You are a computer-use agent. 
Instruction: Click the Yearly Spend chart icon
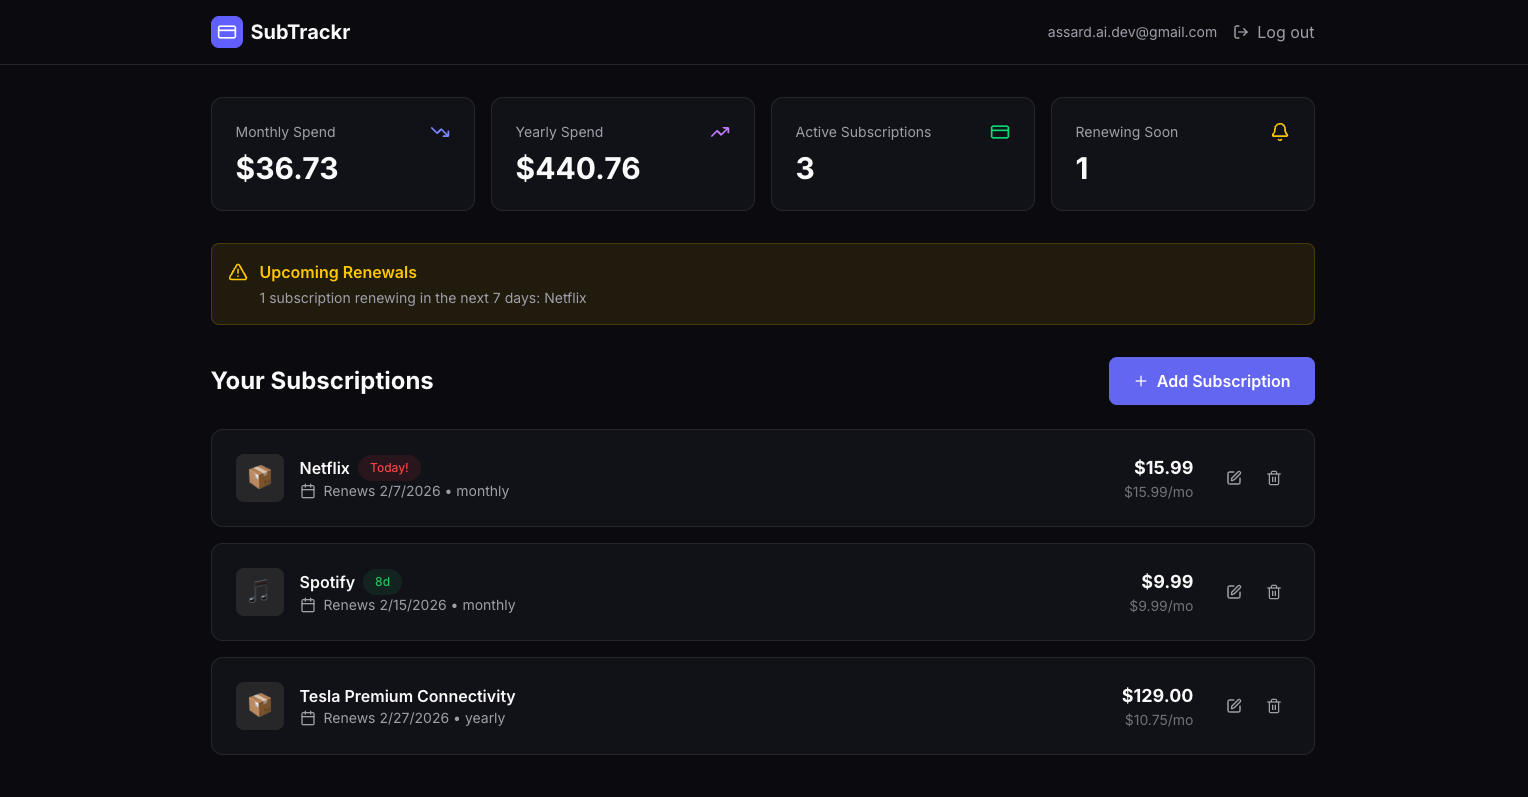[720, 132]
